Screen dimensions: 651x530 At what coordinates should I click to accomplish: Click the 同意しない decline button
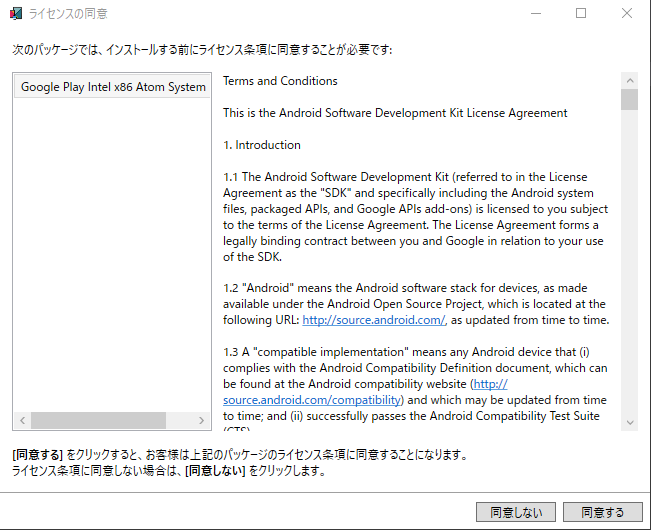[516, 512]
